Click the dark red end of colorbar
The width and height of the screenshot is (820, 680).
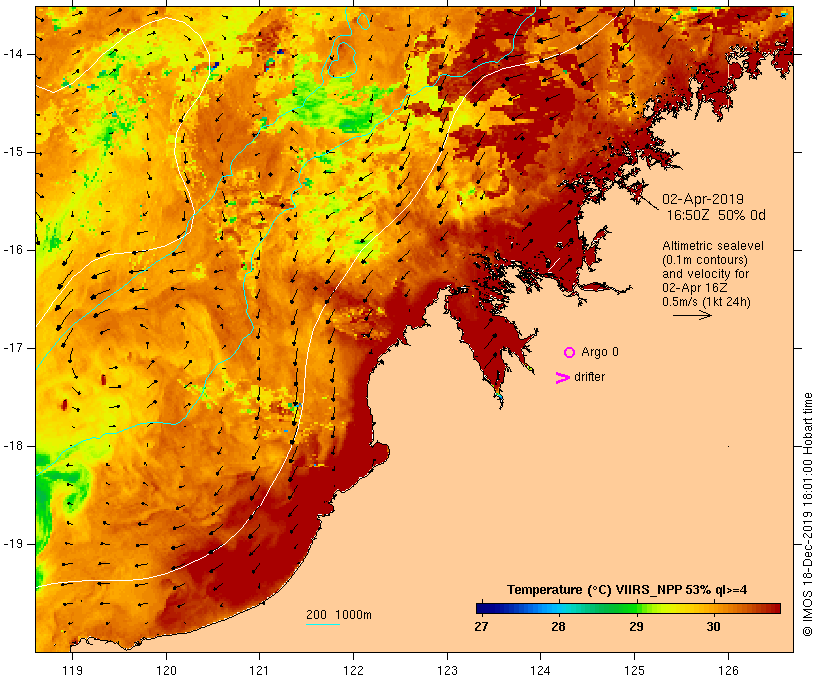775,608
